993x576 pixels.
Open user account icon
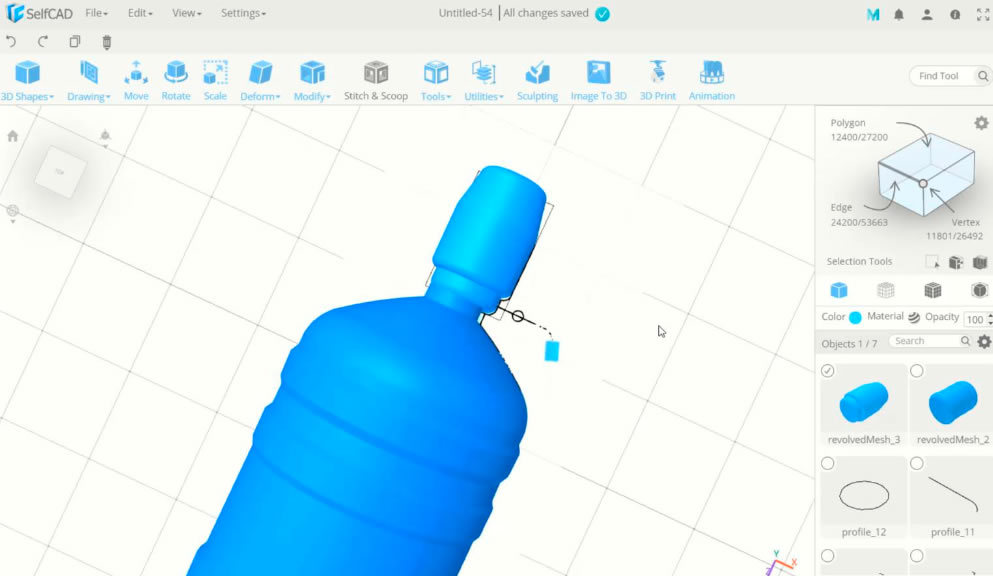[927, 14]
